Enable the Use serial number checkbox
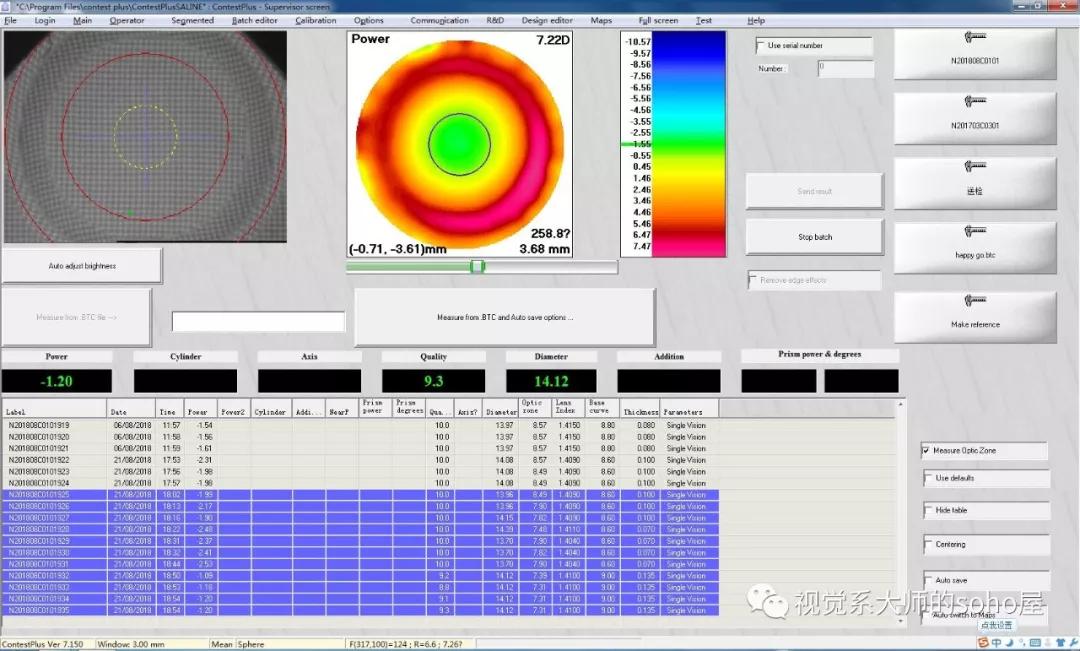This screenshot has width=1080, height=651. coord(760,46)
